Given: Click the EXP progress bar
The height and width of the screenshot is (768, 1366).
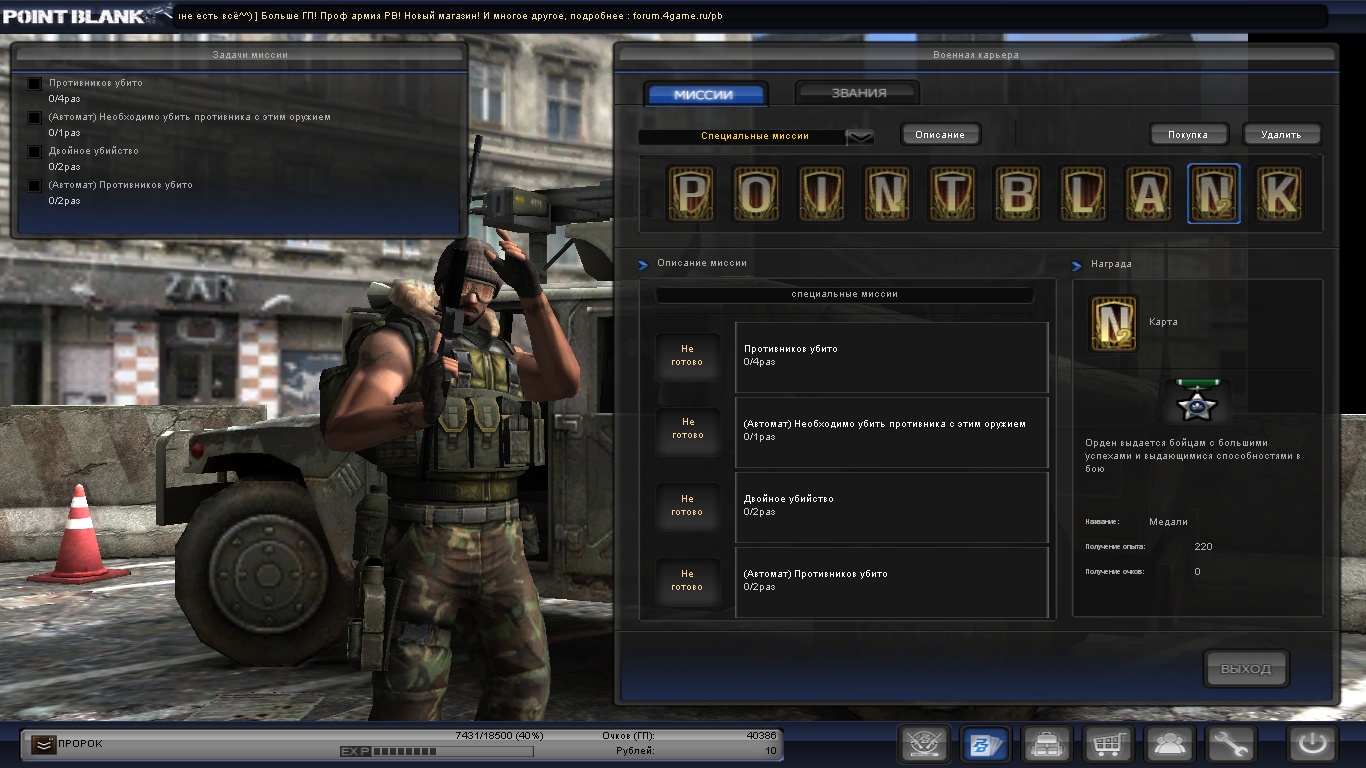Looking at the screenshot, I should pos(436,751).
